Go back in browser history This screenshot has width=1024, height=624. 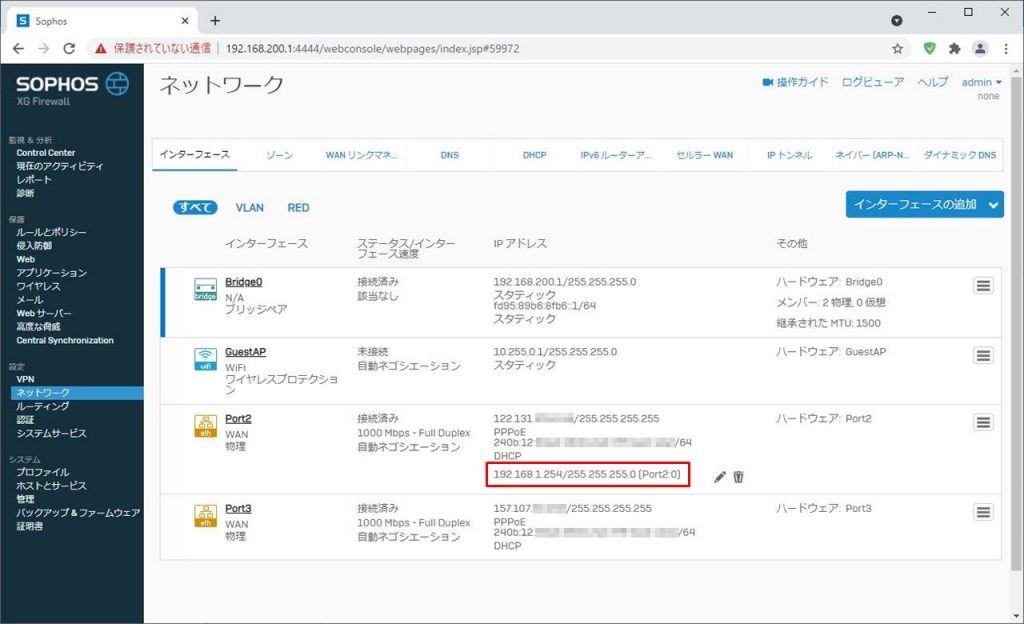pos(18,48)
